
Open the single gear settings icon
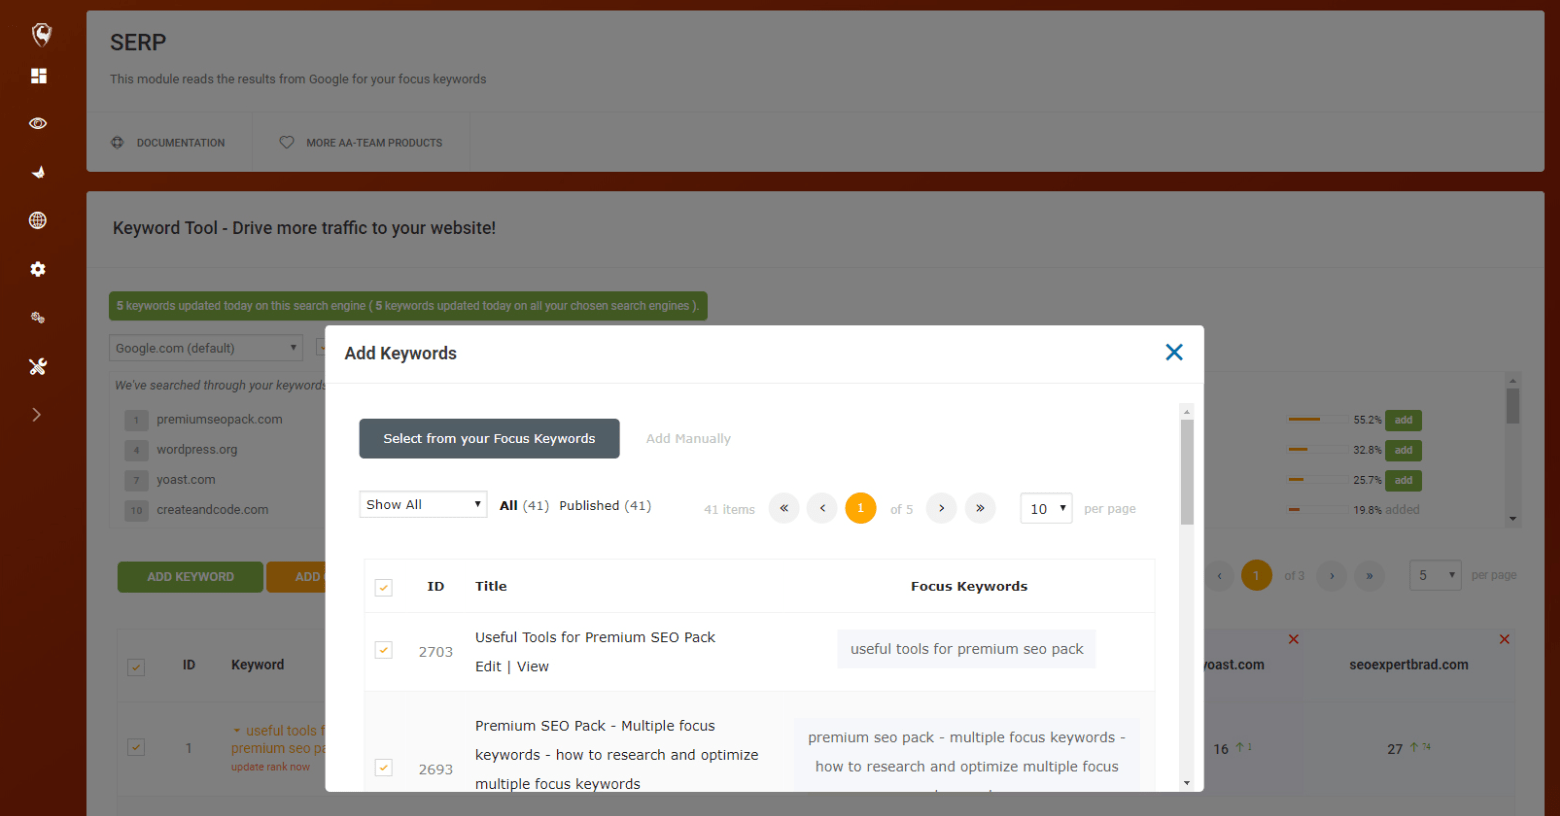(38, 269)
